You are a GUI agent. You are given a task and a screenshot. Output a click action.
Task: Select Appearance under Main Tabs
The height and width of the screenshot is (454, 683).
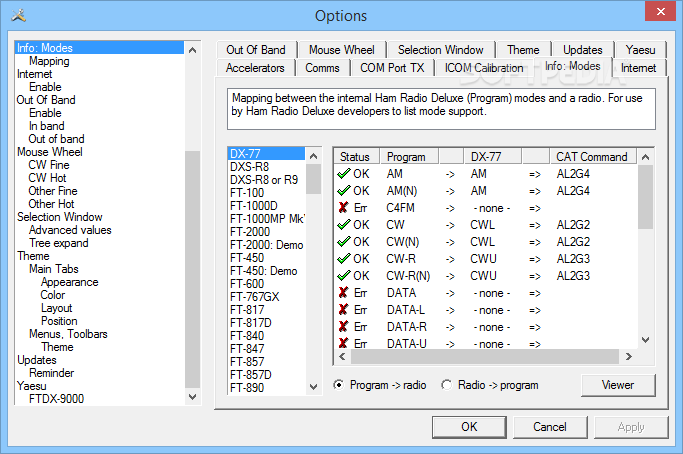click(x=70, y=282)
